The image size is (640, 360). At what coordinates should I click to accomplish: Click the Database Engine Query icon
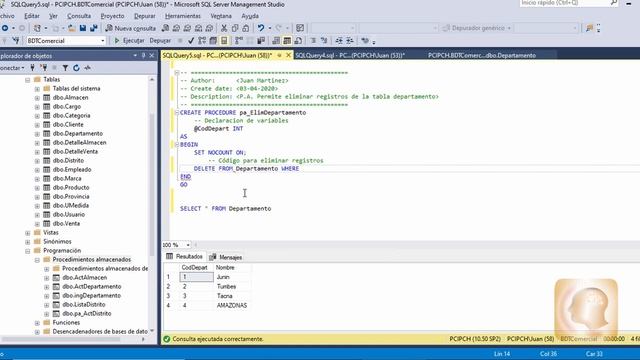(165, 28)
